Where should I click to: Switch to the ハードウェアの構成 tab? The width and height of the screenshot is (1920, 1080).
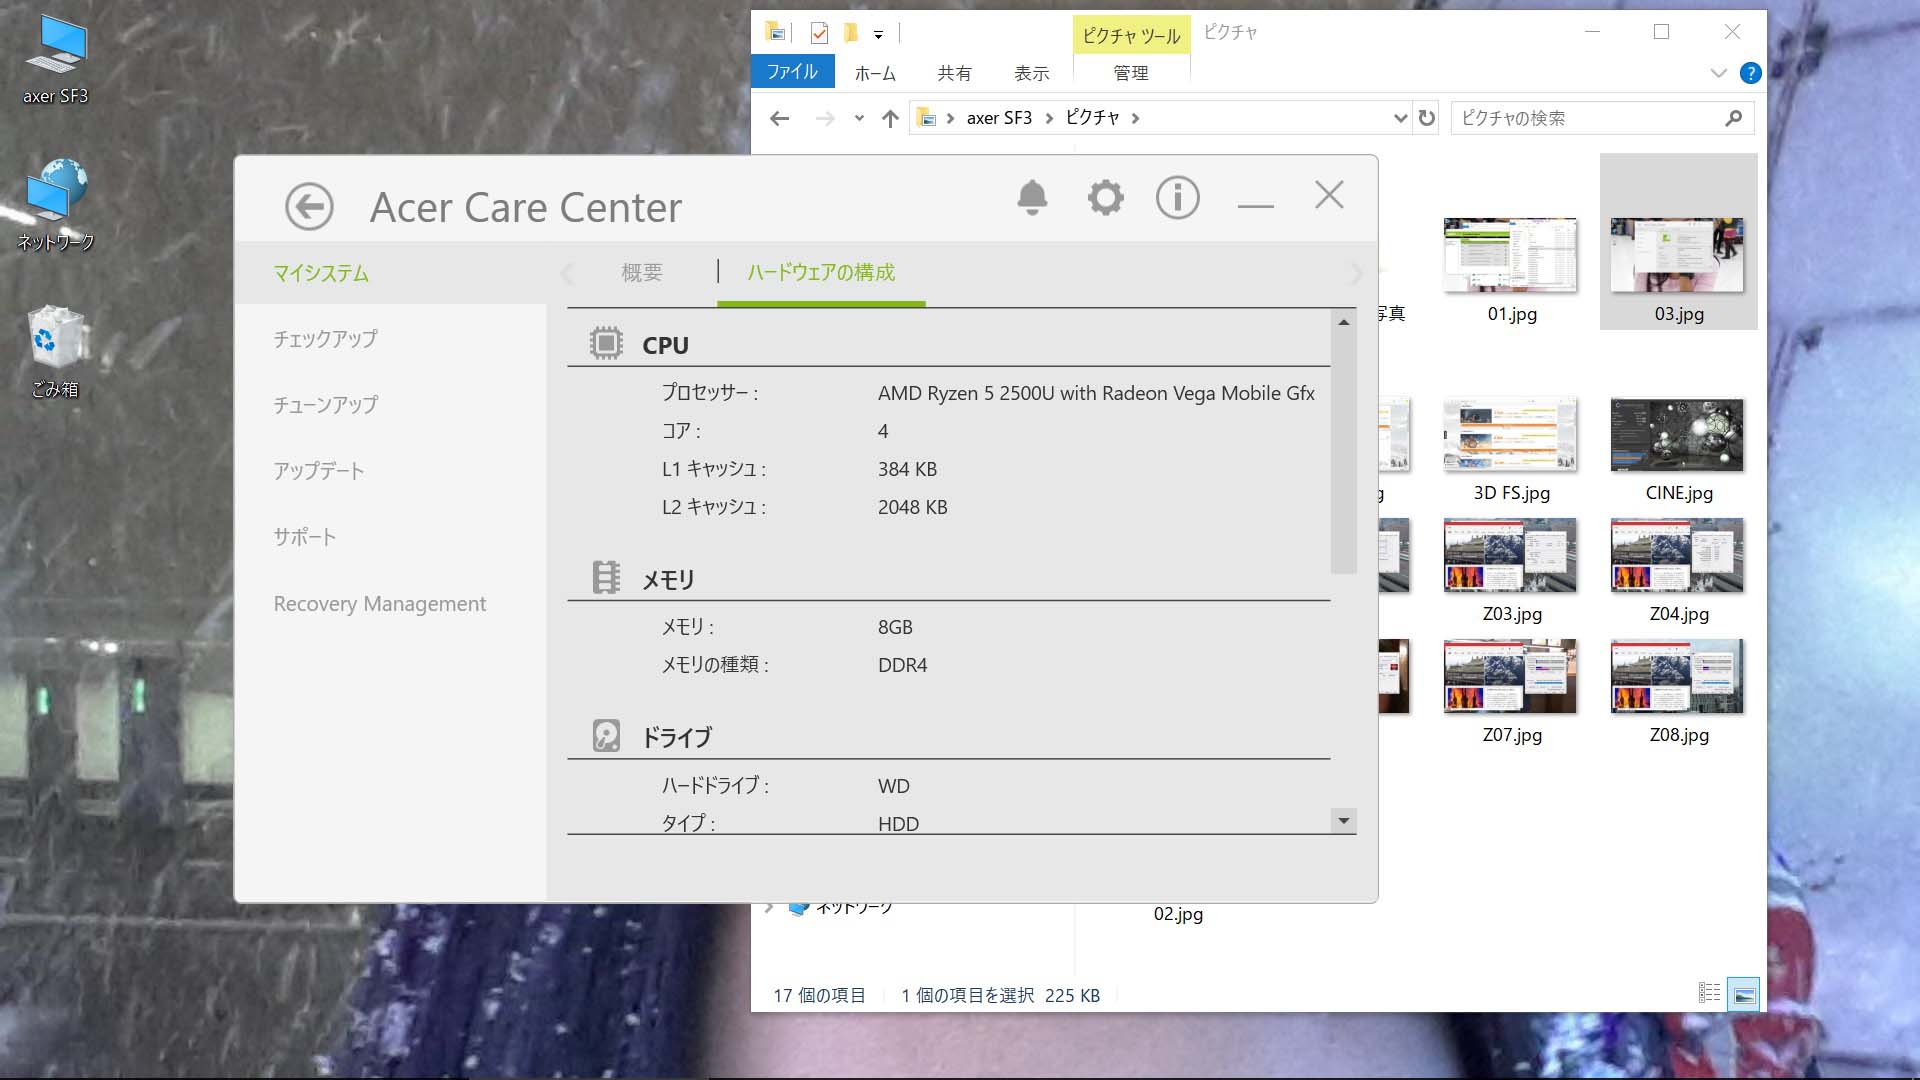(821, 272)
